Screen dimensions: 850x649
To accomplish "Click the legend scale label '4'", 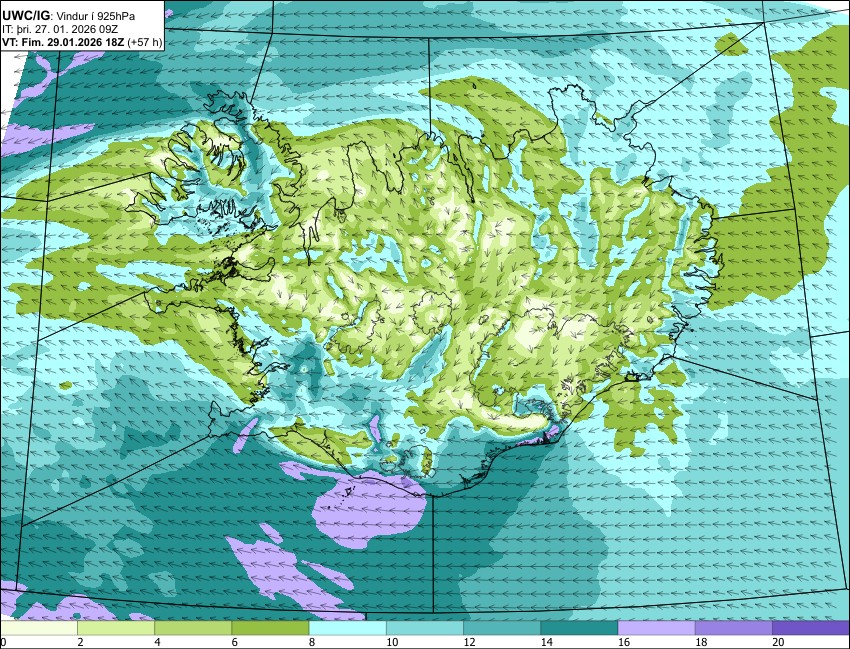I will pyautogui.click(x=157, y=642).
